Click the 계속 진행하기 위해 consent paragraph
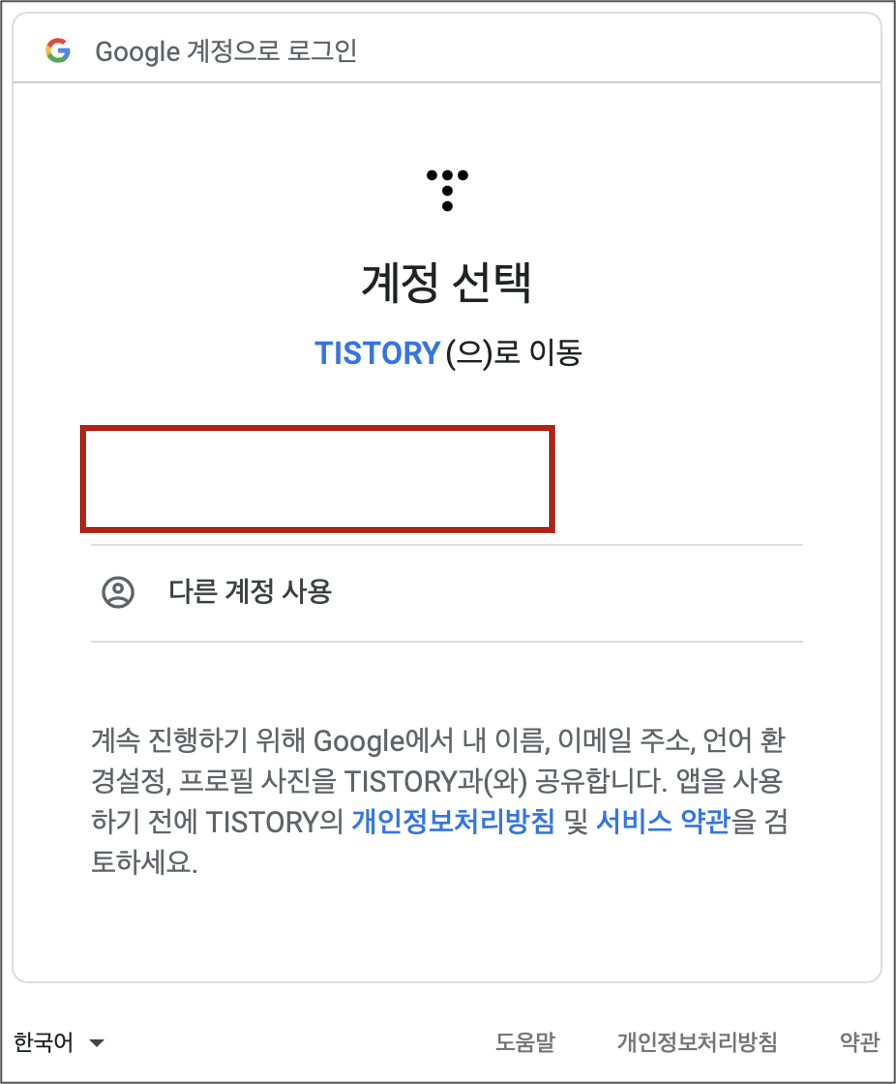 (x=440, y=801)
